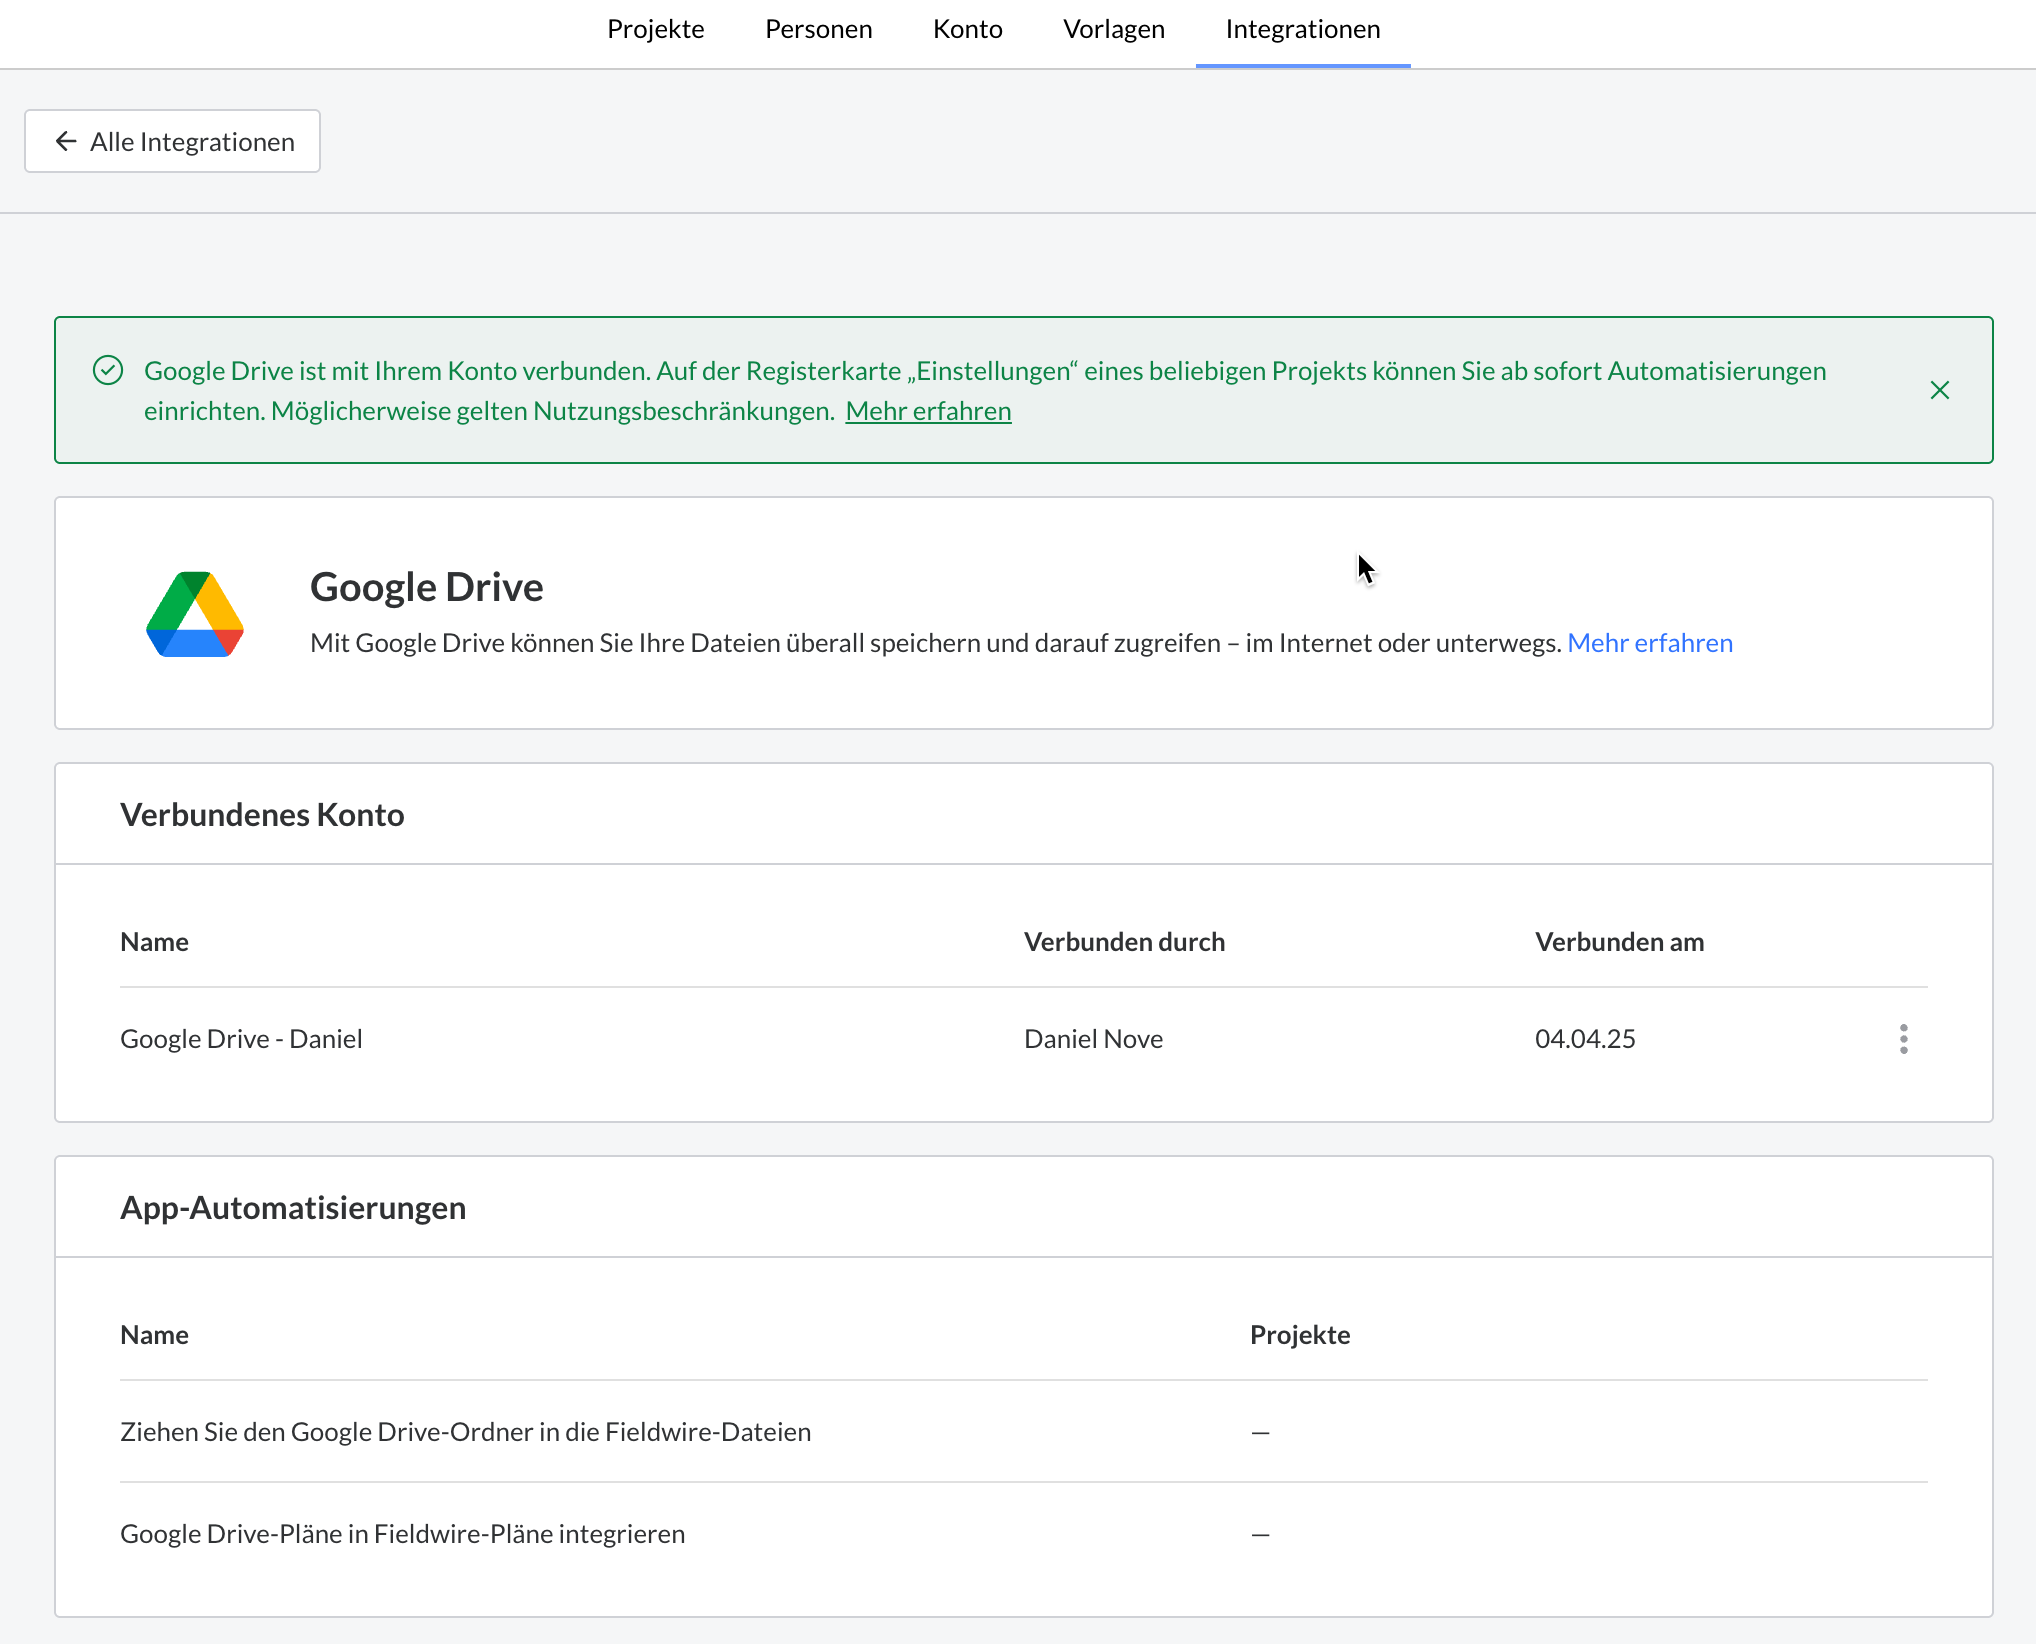Select the Integrationen tab

tap(1303, 30)
